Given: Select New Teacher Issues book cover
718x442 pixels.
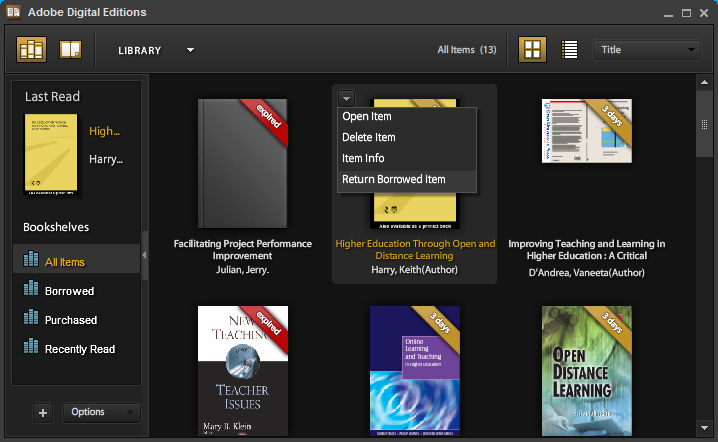Looking at the screenshot, I should (243, 371).
